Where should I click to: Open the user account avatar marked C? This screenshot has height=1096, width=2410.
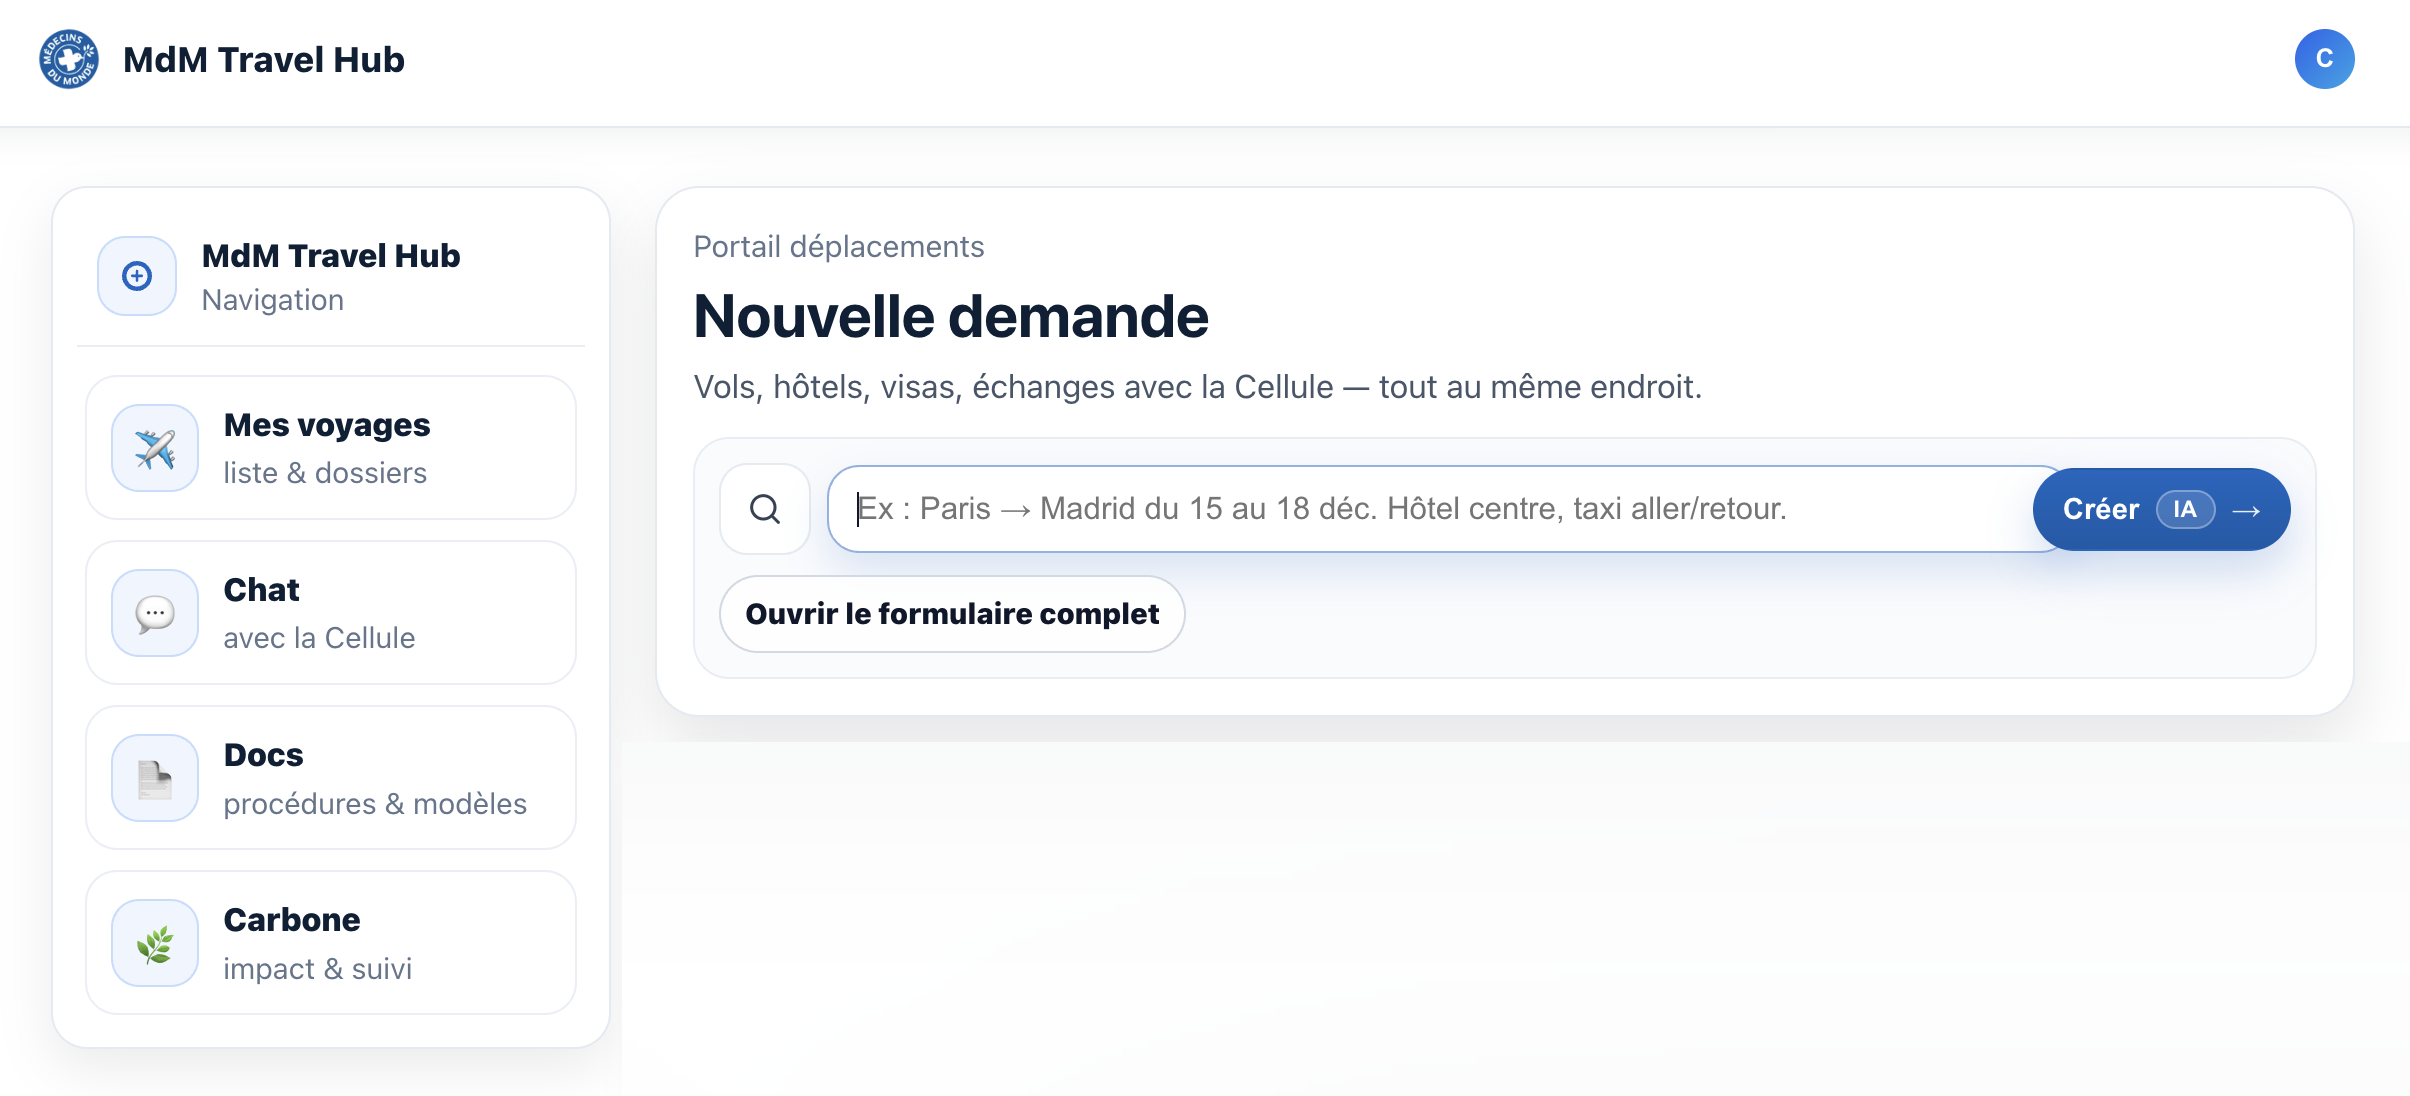(2324, 59)
